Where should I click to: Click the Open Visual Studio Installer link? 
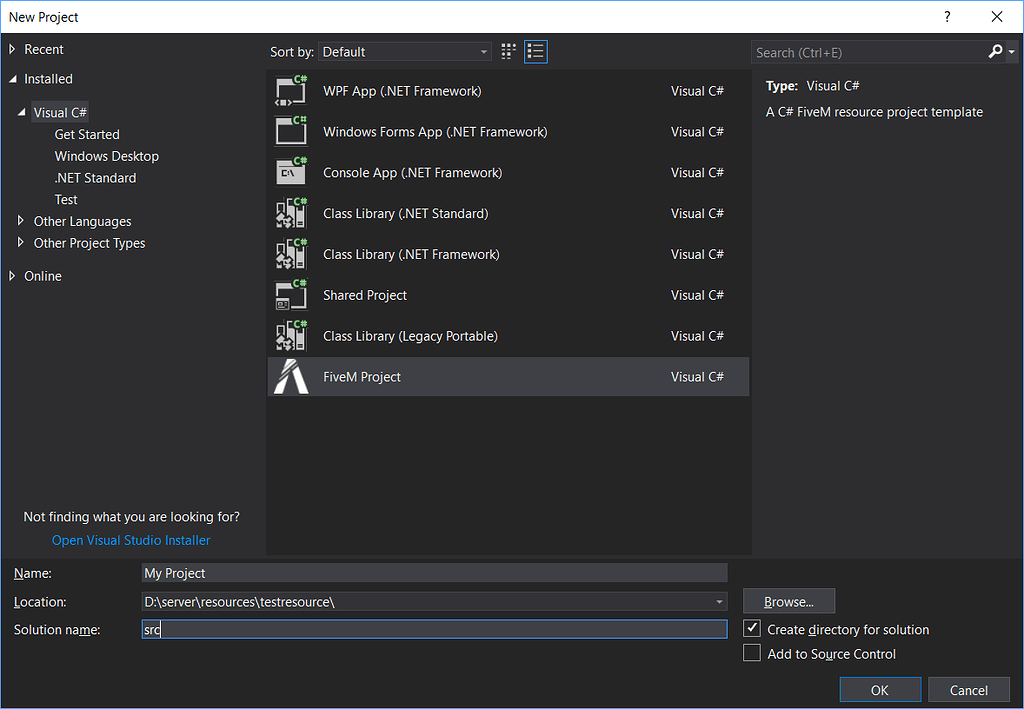(130, 540)
